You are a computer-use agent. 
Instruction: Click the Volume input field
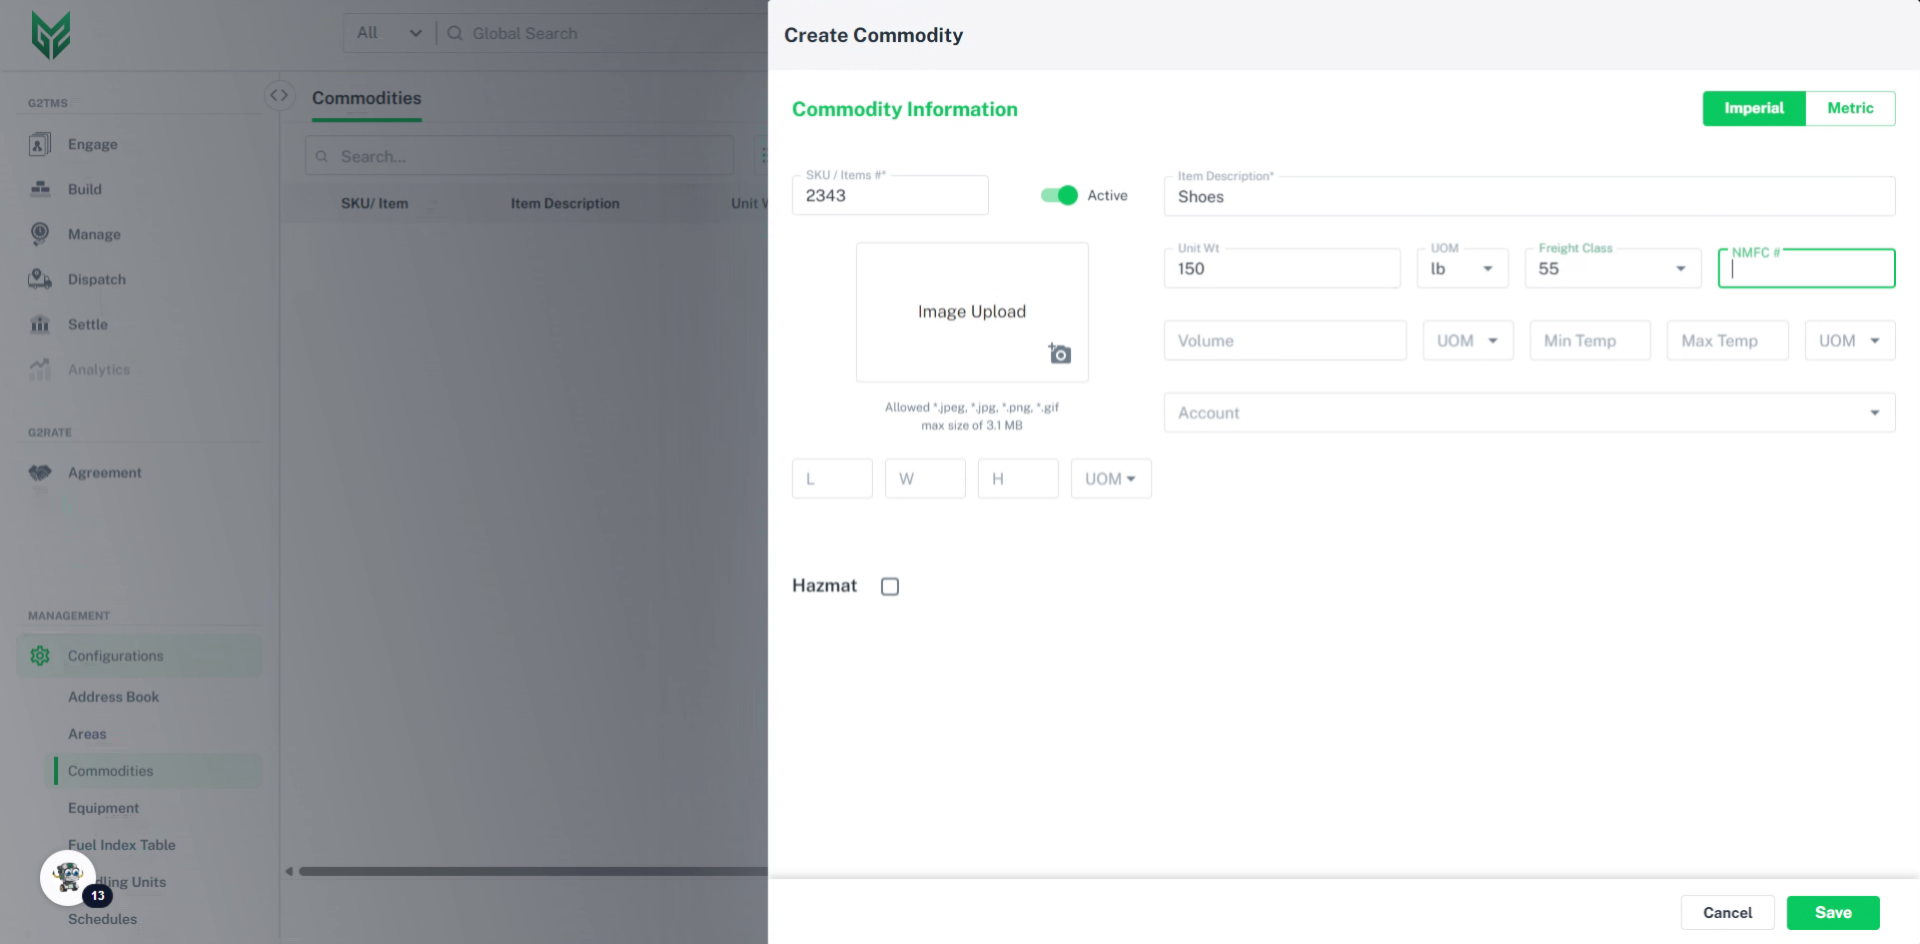point(1284,340)
